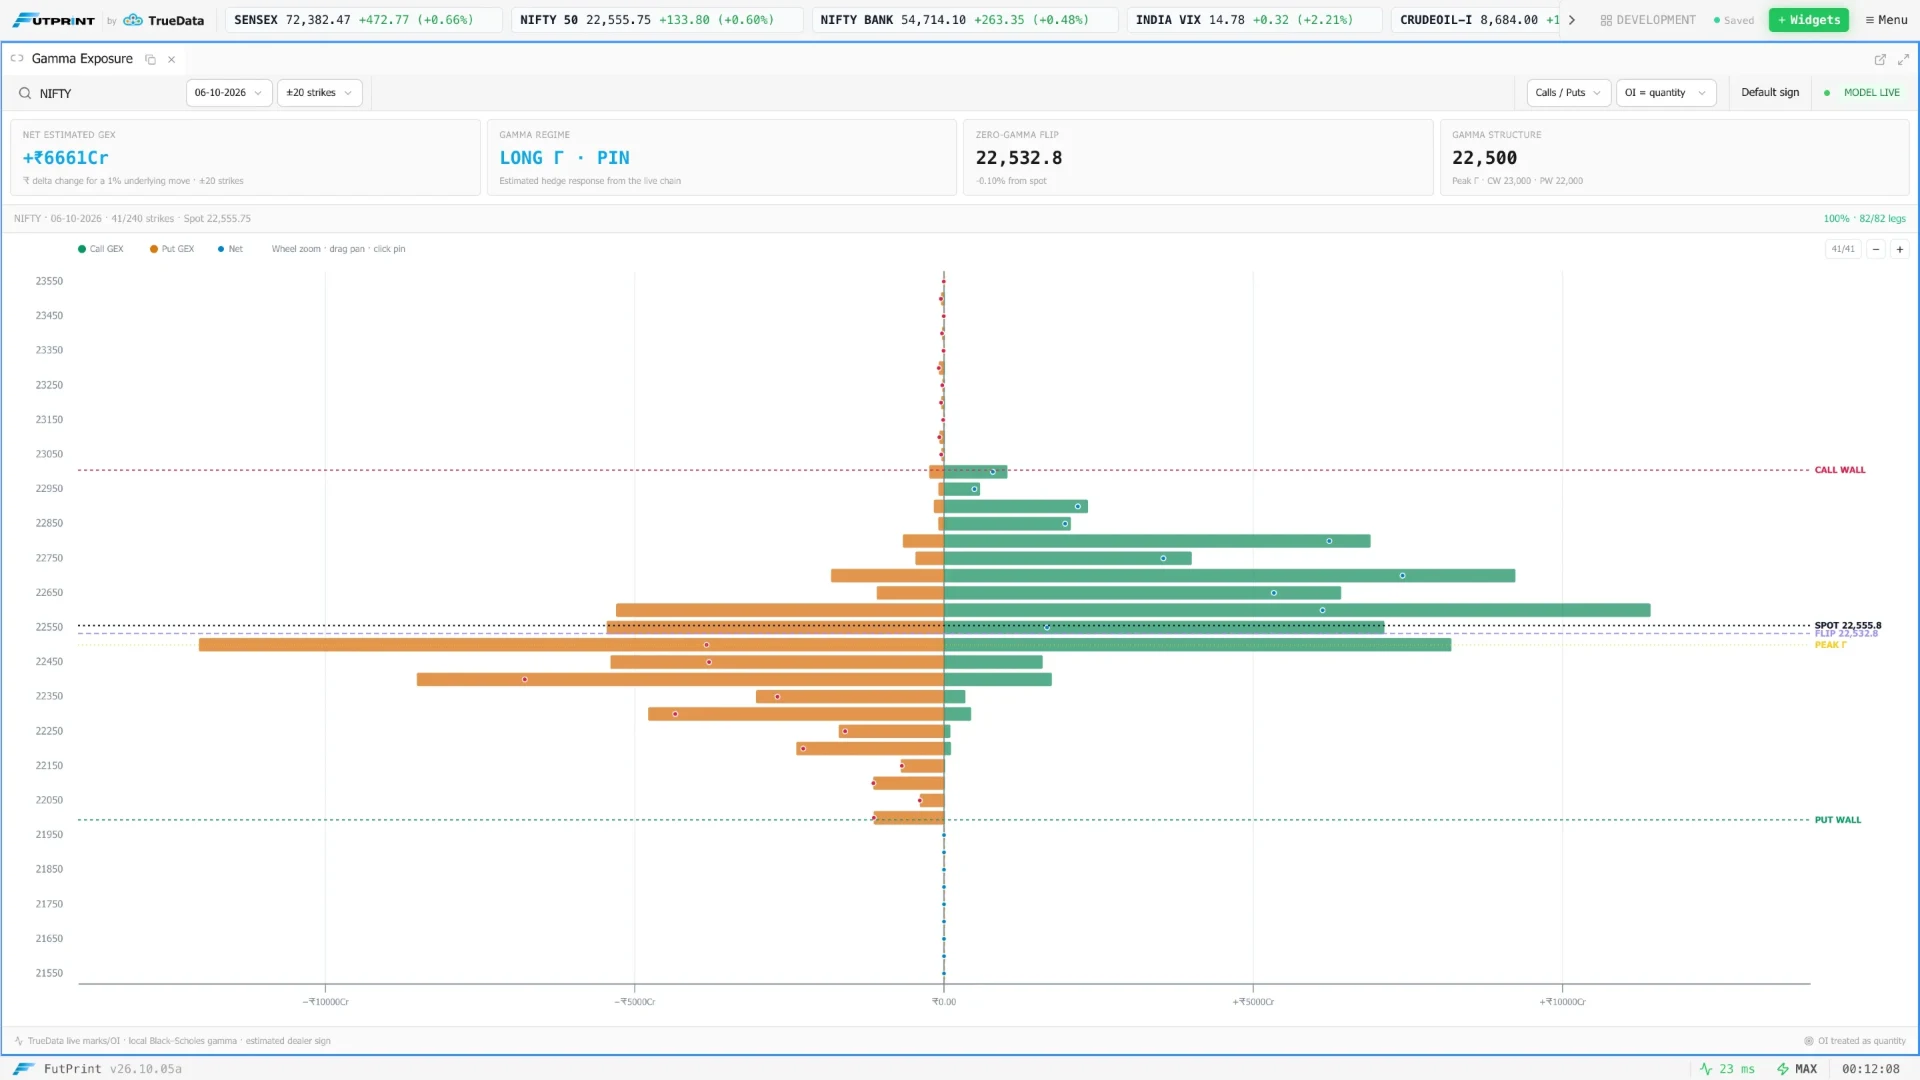Click the DEVELOPMENT workspace grid icon
This screenshot has width=1920, height=1080.
pos(1606,20)
